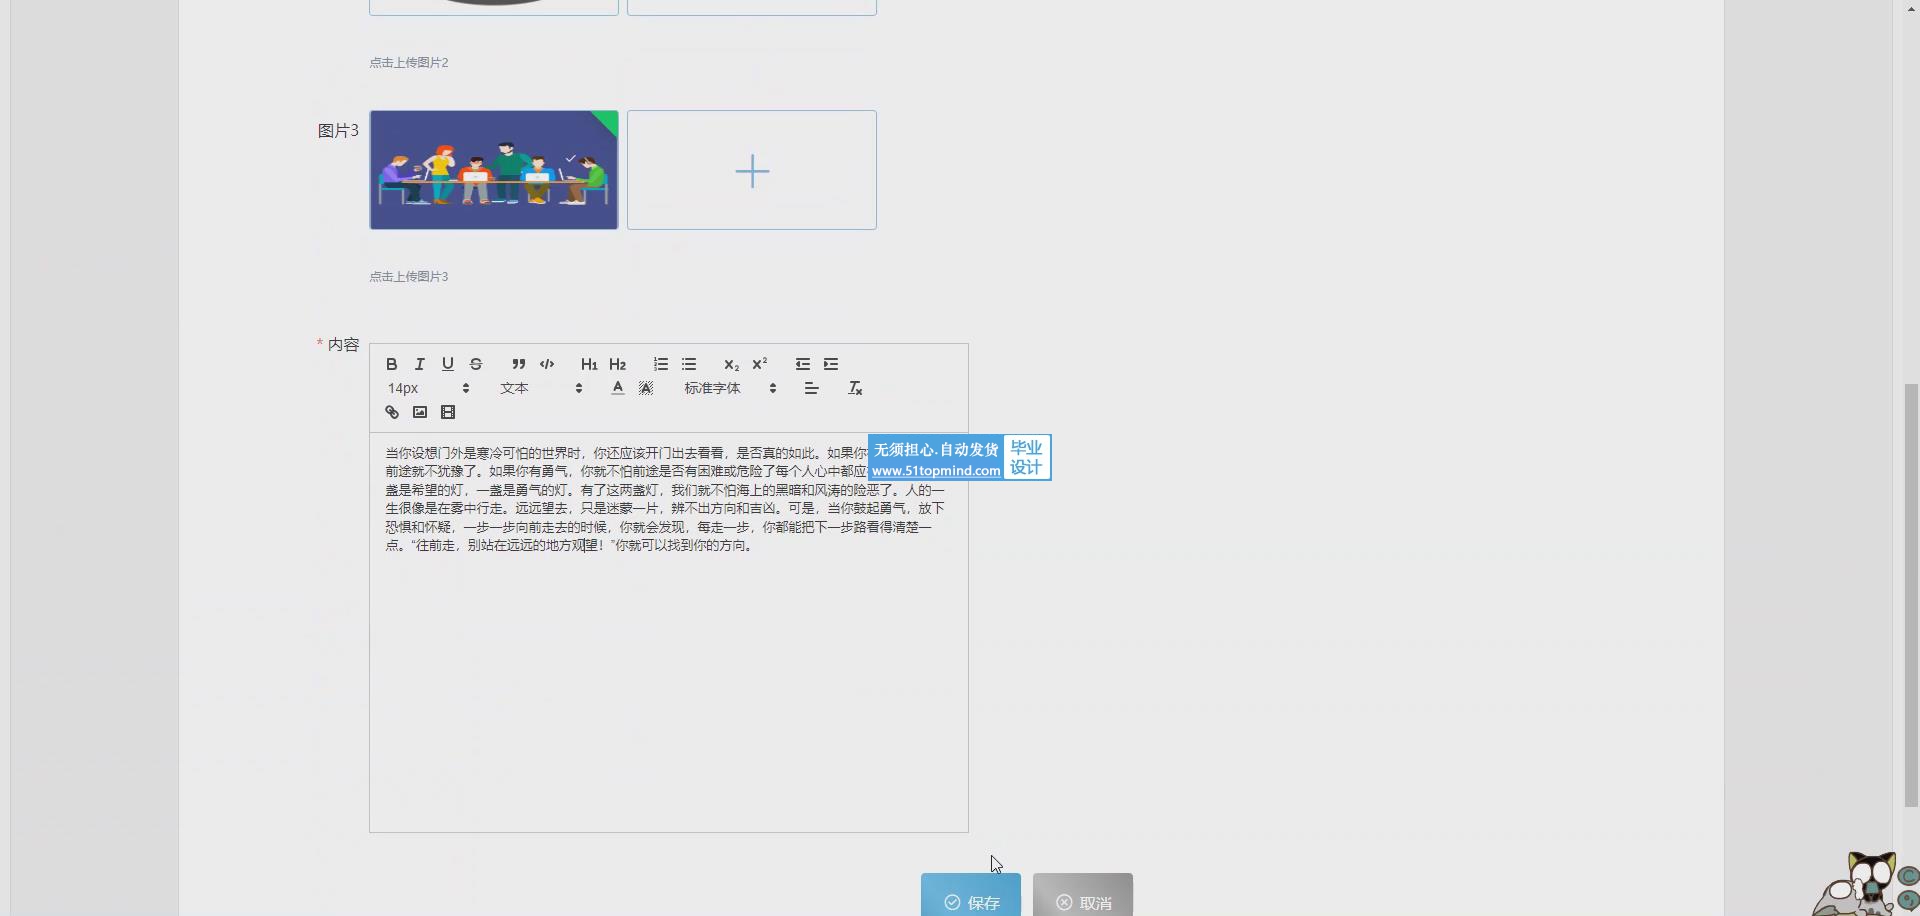Insert a video into the editor
The height and width of the screenshot is (916, 1920).
[448, 412]
